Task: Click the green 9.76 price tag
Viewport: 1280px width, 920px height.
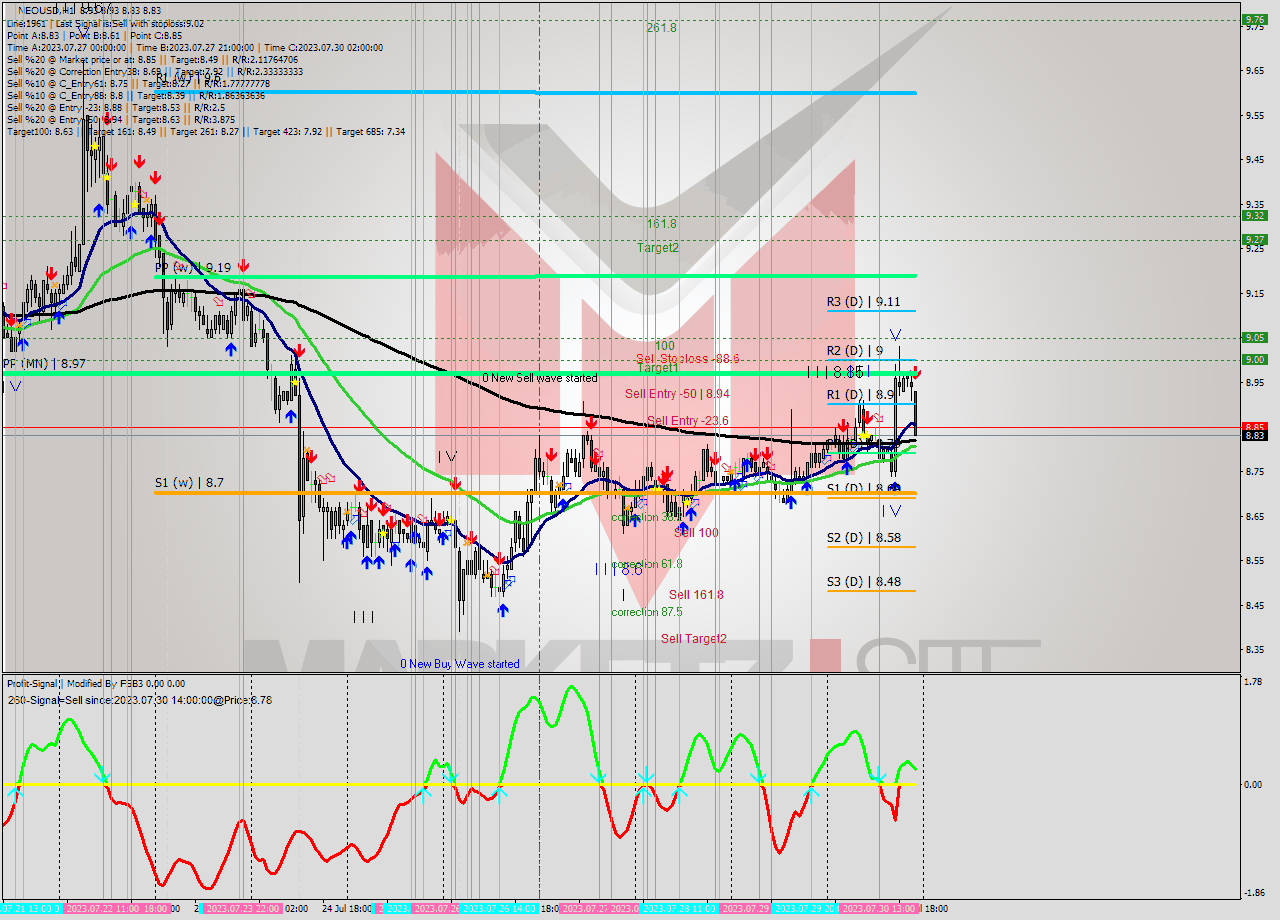Action: [1253, 19]
